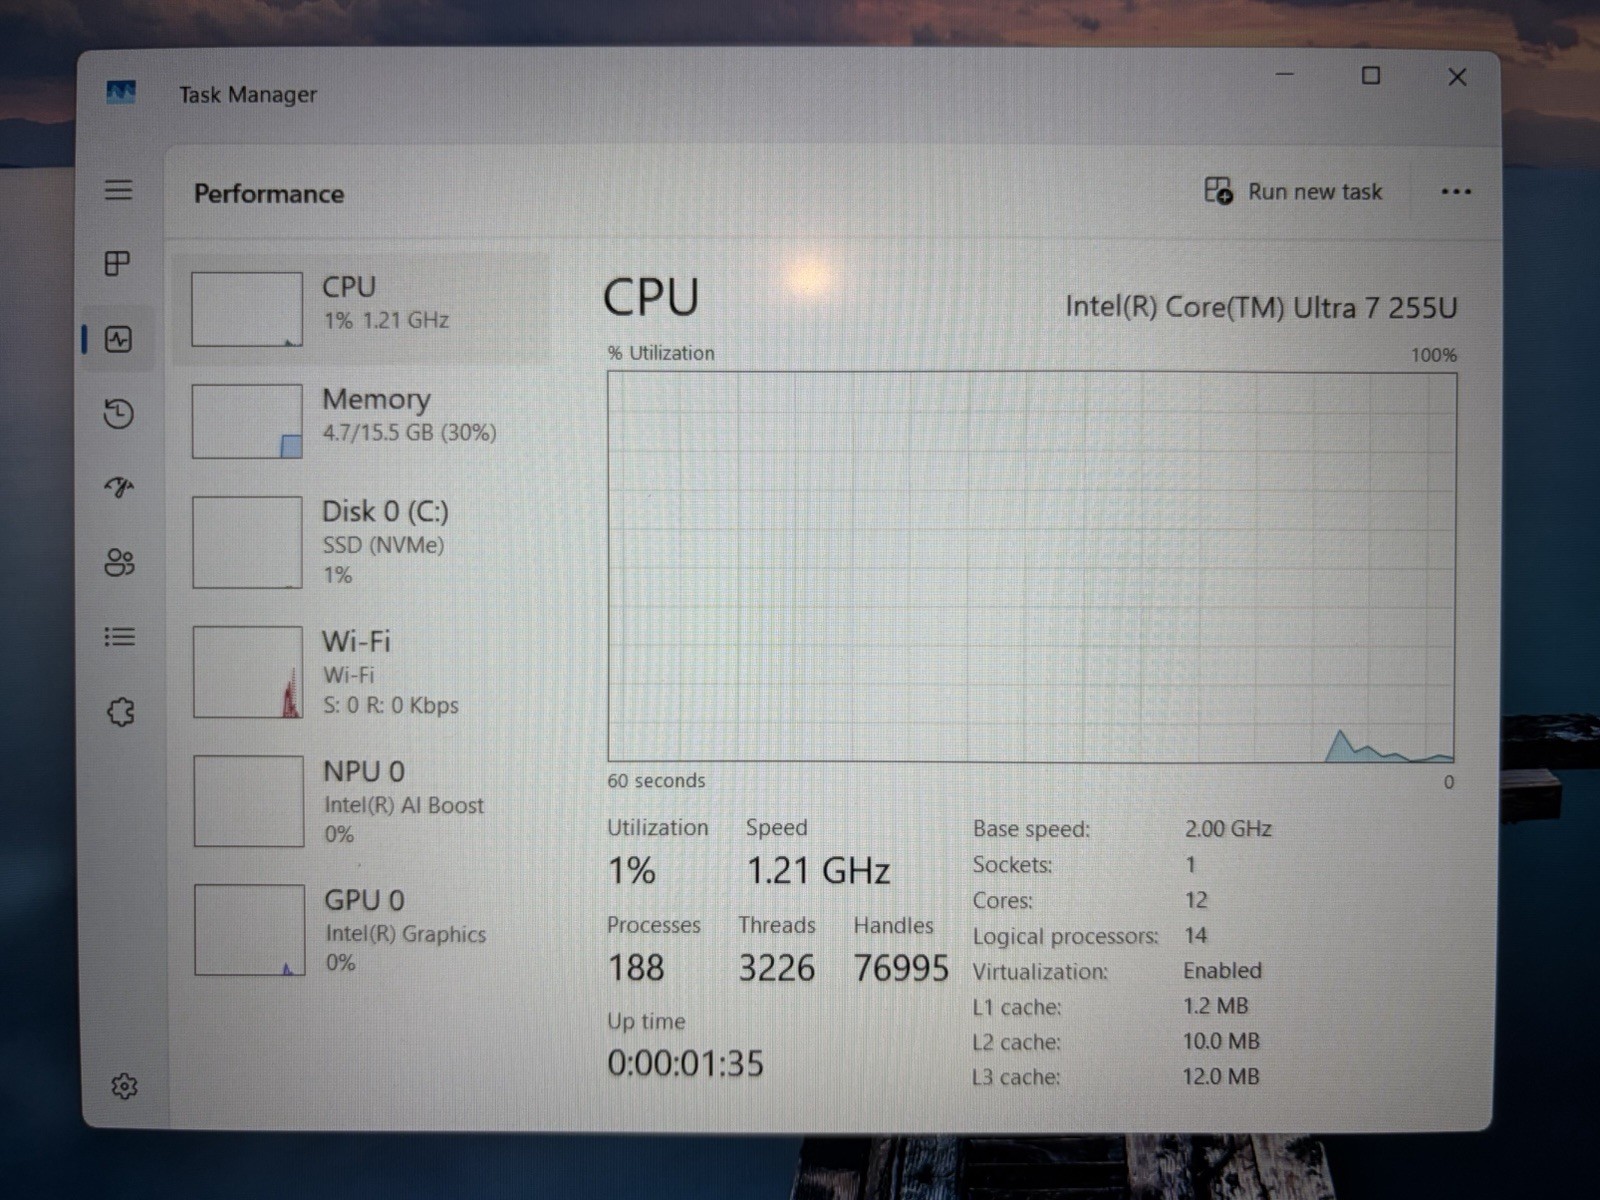The height and width of the screenshot is (1200, 1600).
Task: Select the GPU 0 performance item
Action: (361, 930)
